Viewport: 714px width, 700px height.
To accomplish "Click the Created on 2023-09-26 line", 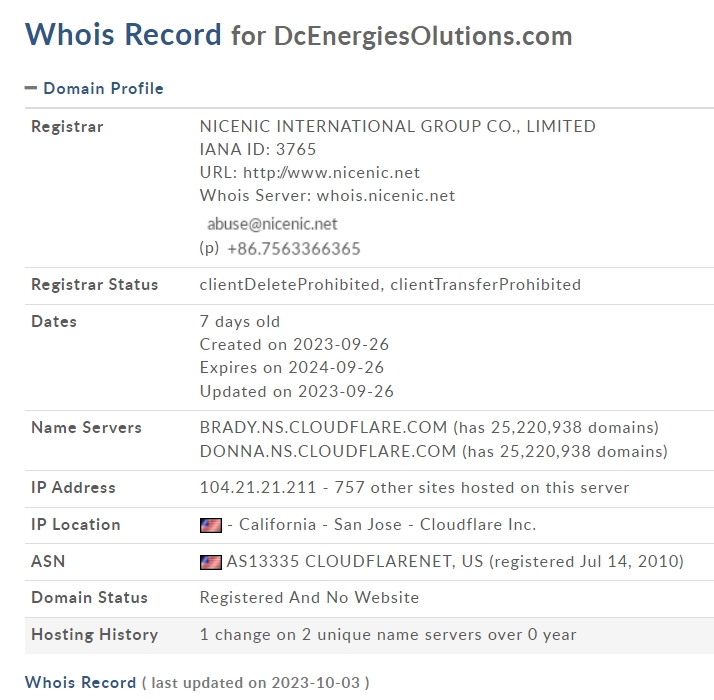I will point(294,344).
